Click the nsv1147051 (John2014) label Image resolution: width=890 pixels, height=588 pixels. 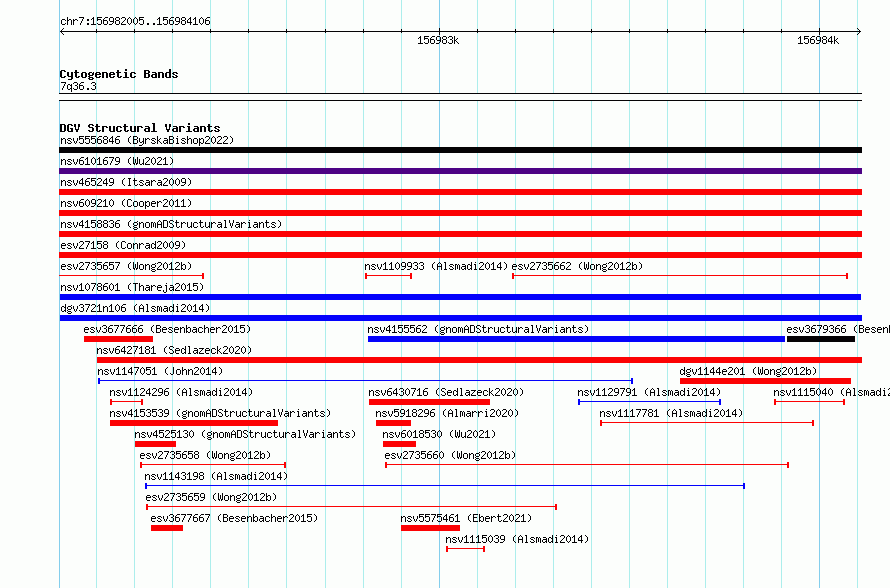click(x=160, y=371)
